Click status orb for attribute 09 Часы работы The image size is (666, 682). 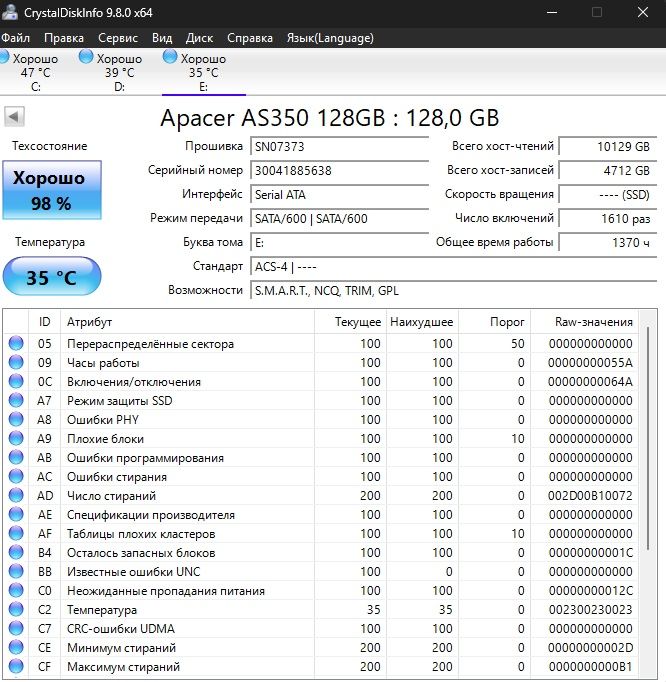(x=16, y=362)
